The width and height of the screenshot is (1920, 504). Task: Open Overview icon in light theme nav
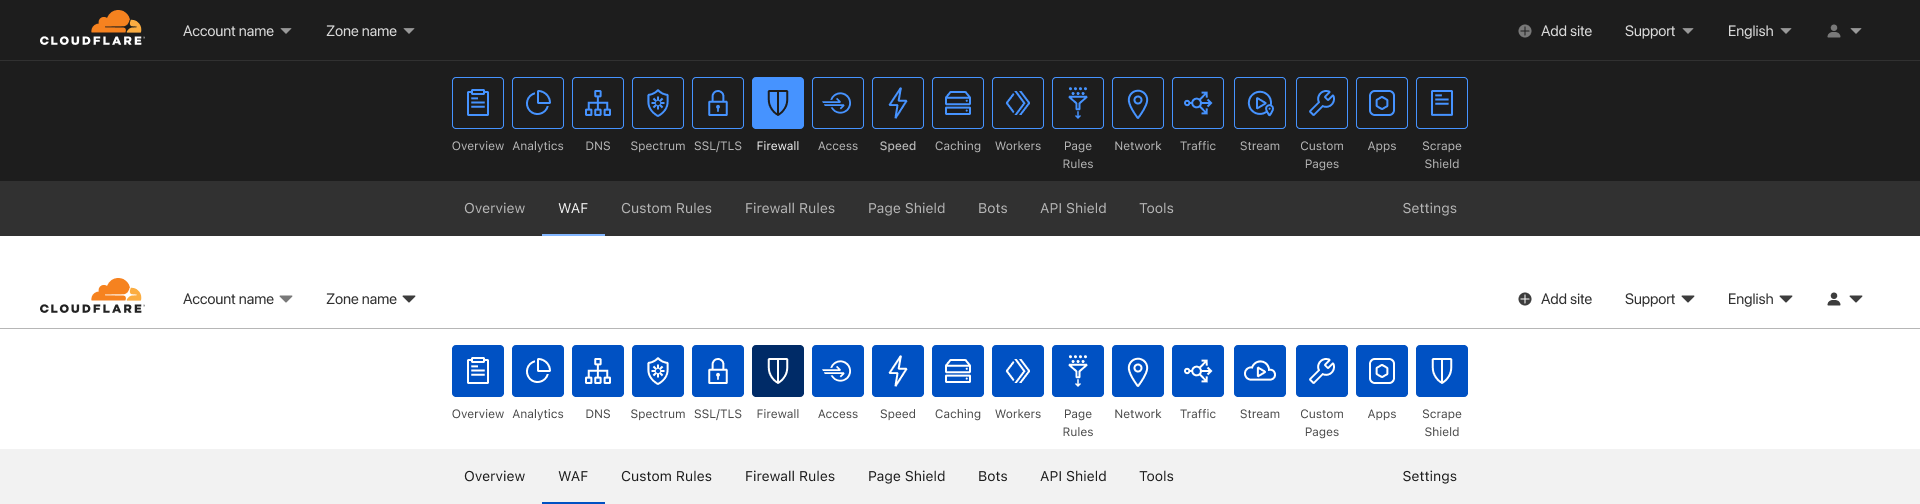pos(478,371)
